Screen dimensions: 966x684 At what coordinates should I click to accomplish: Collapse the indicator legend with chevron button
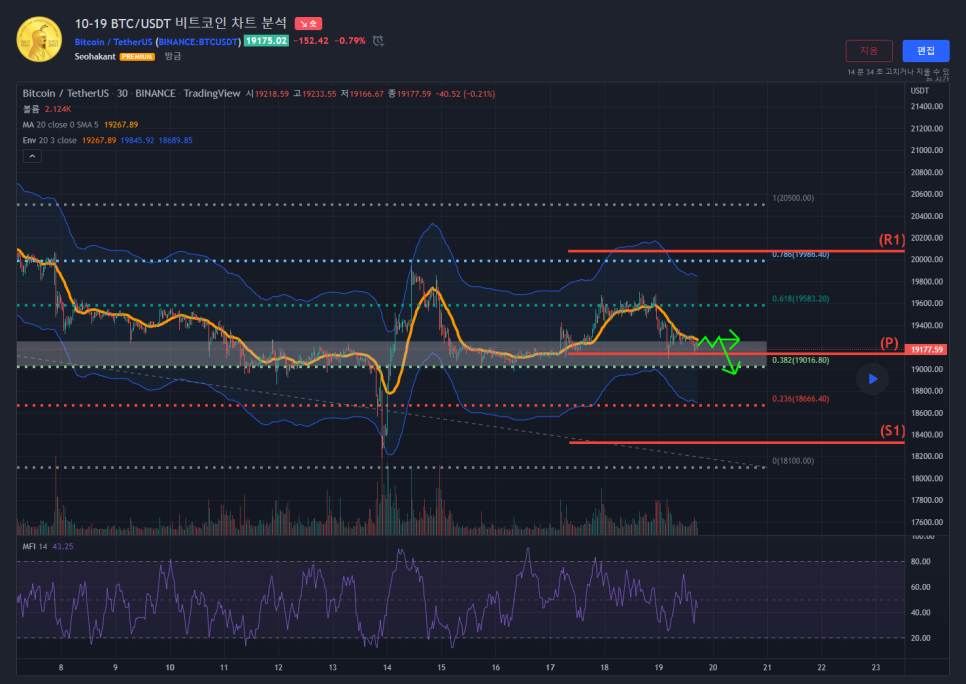click(x=32, y=156)
